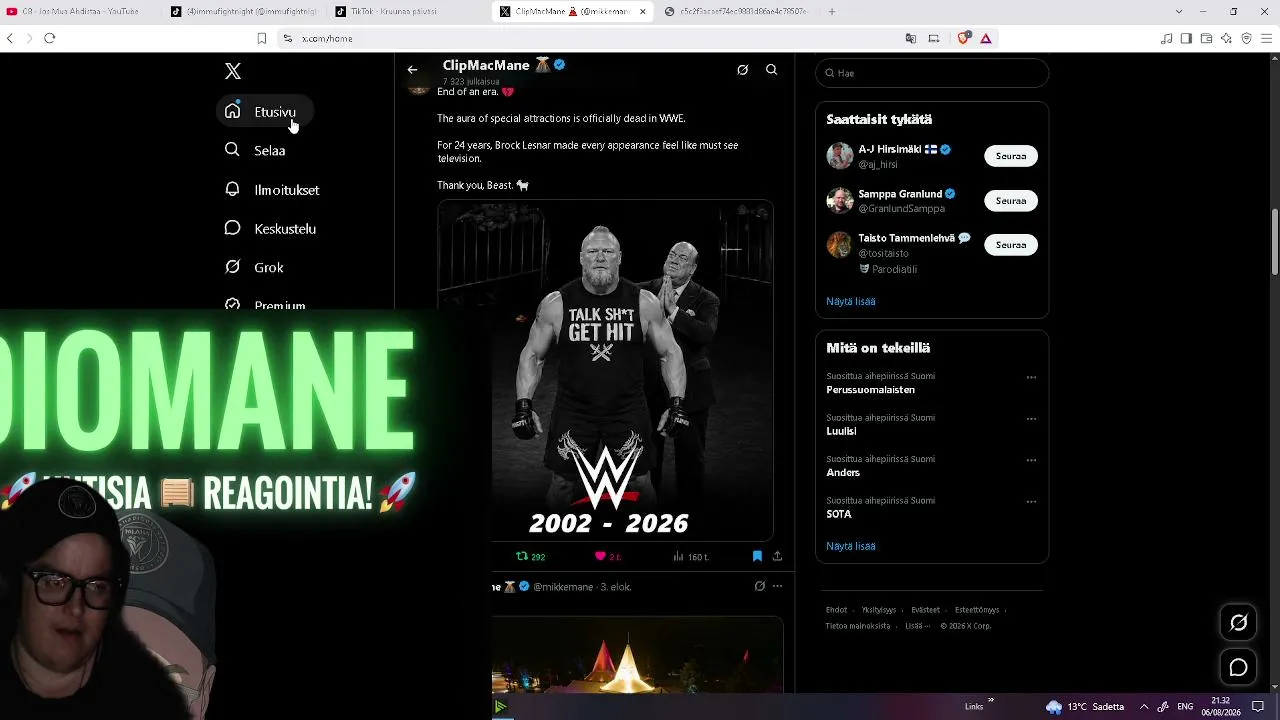Image resolution: width=1280 pixels, height=720 pixels.
Task: Open Brave Leo AI sparkle icon
Action: [1226, 38]
